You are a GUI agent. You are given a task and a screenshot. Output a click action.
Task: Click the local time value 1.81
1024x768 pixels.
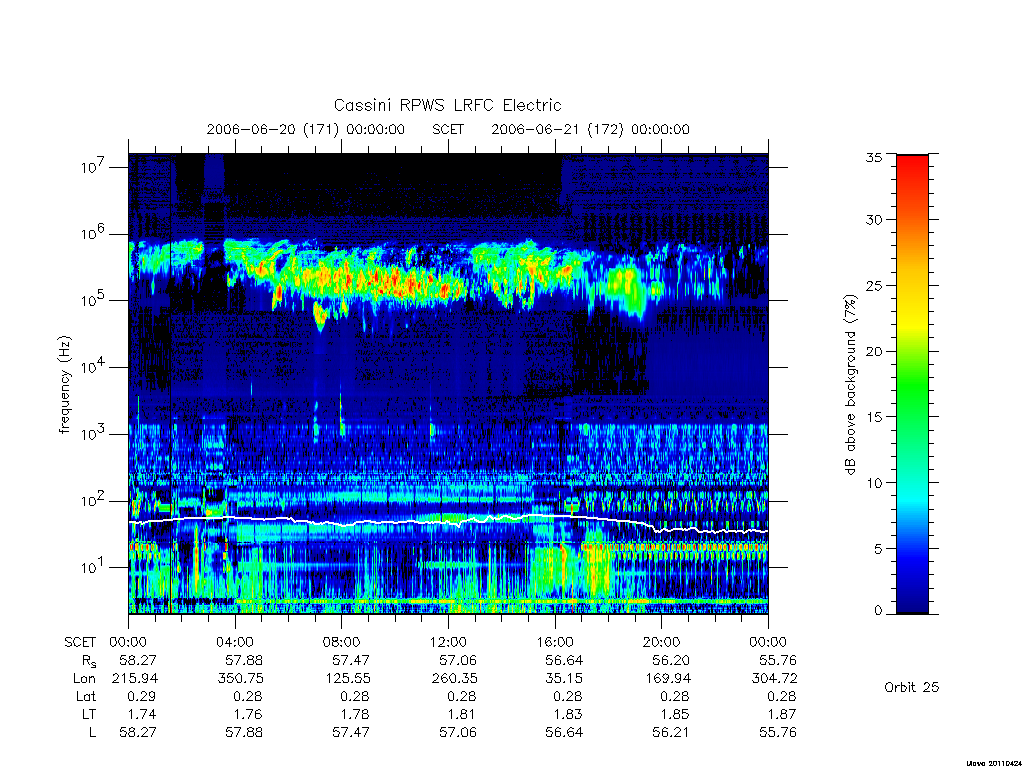(x=461, y=714)
